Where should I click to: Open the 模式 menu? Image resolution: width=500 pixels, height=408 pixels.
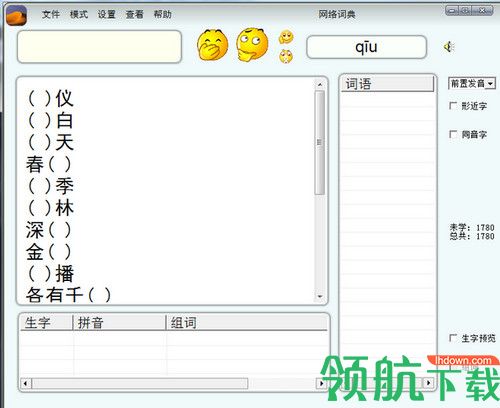[x=79, y=14]
